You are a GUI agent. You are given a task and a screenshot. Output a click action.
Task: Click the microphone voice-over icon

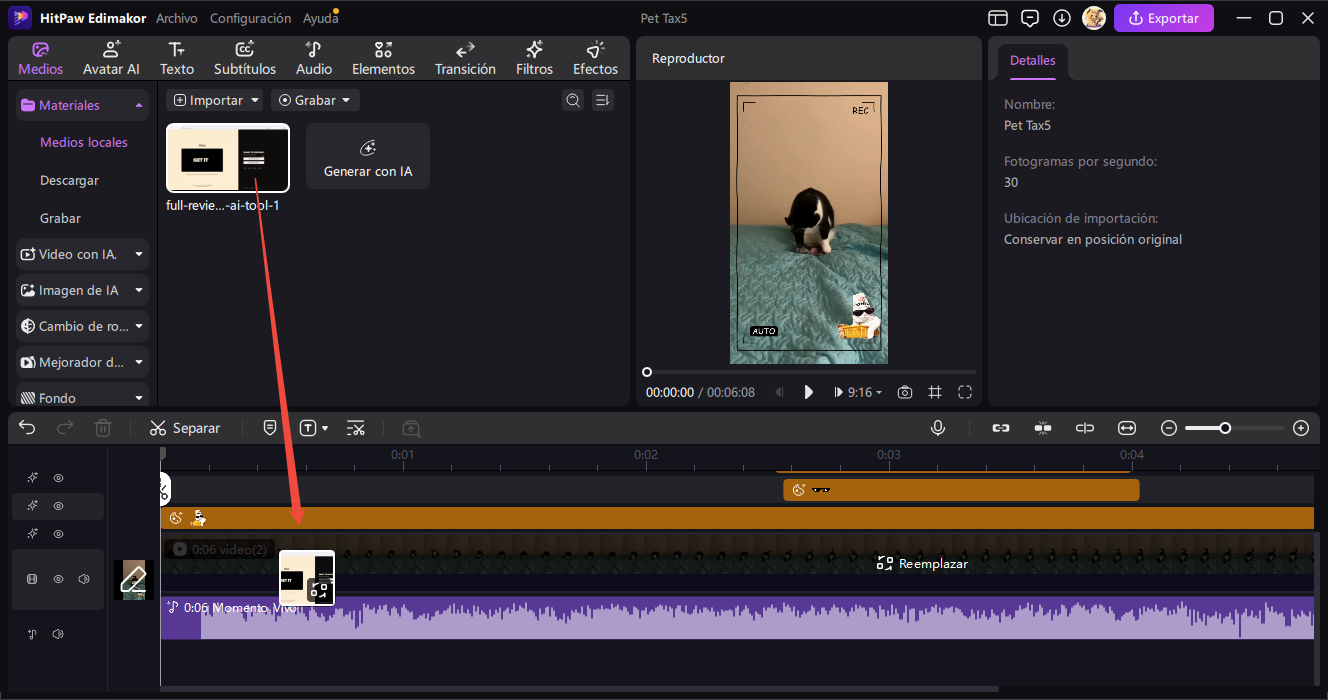(x=938, y=428)
